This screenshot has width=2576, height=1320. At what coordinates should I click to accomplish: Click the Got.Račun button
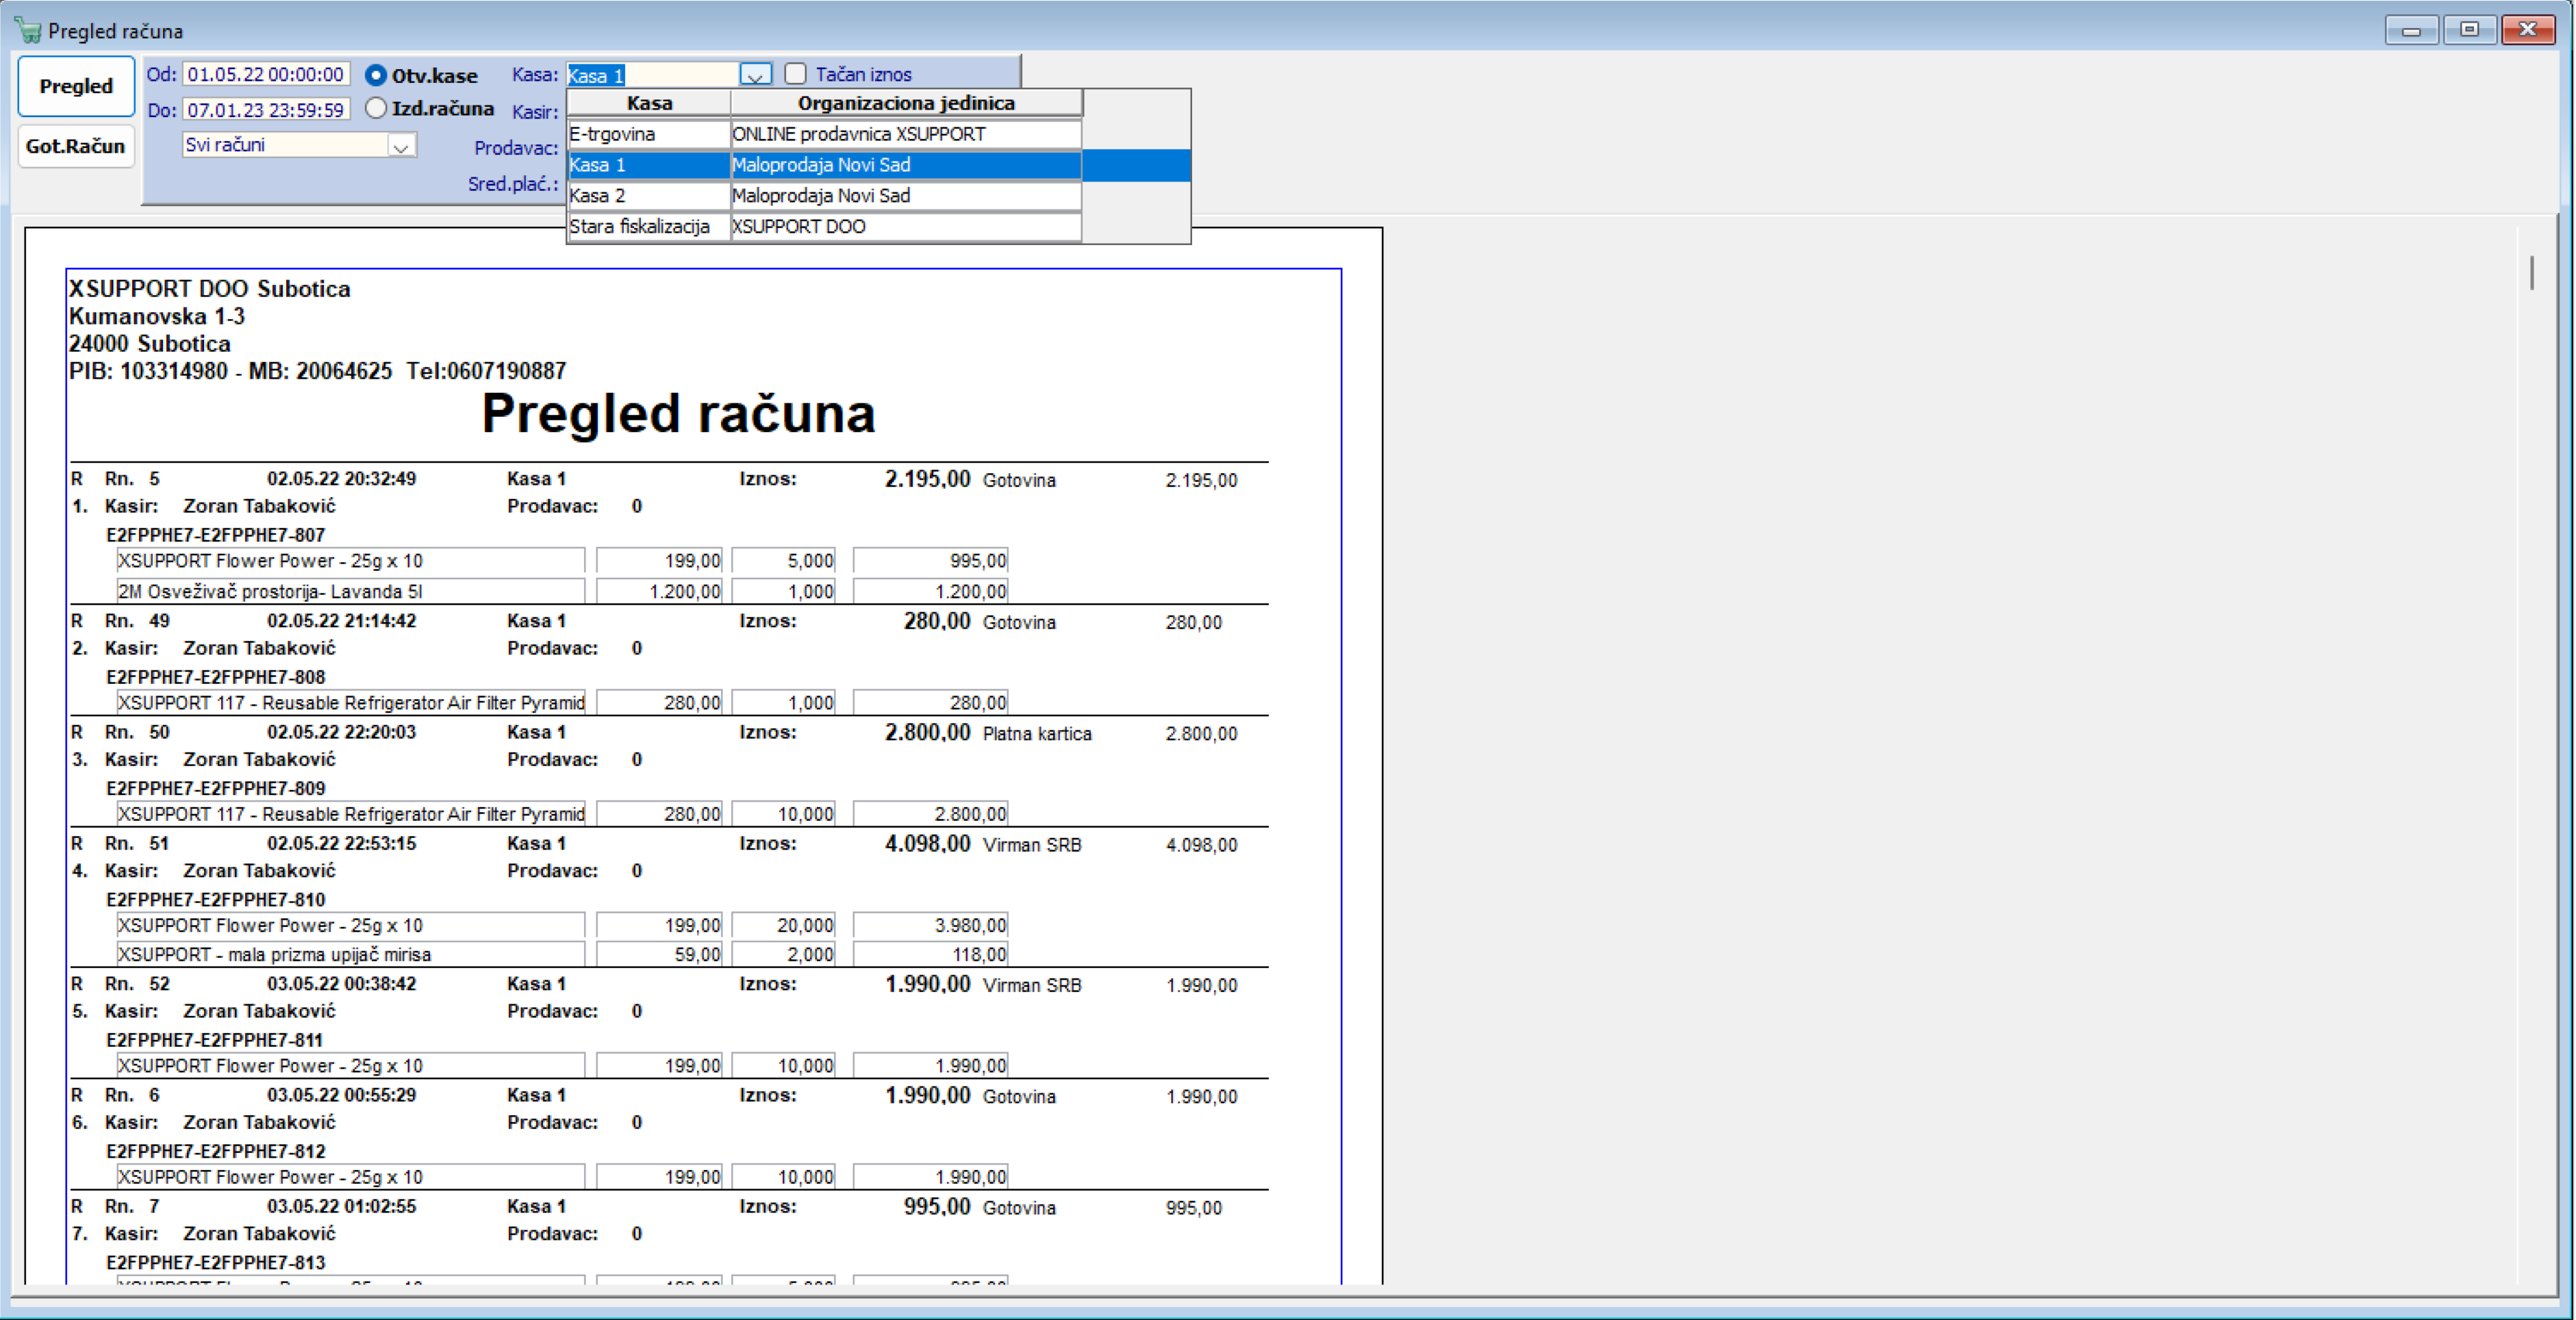coord(76,146)
